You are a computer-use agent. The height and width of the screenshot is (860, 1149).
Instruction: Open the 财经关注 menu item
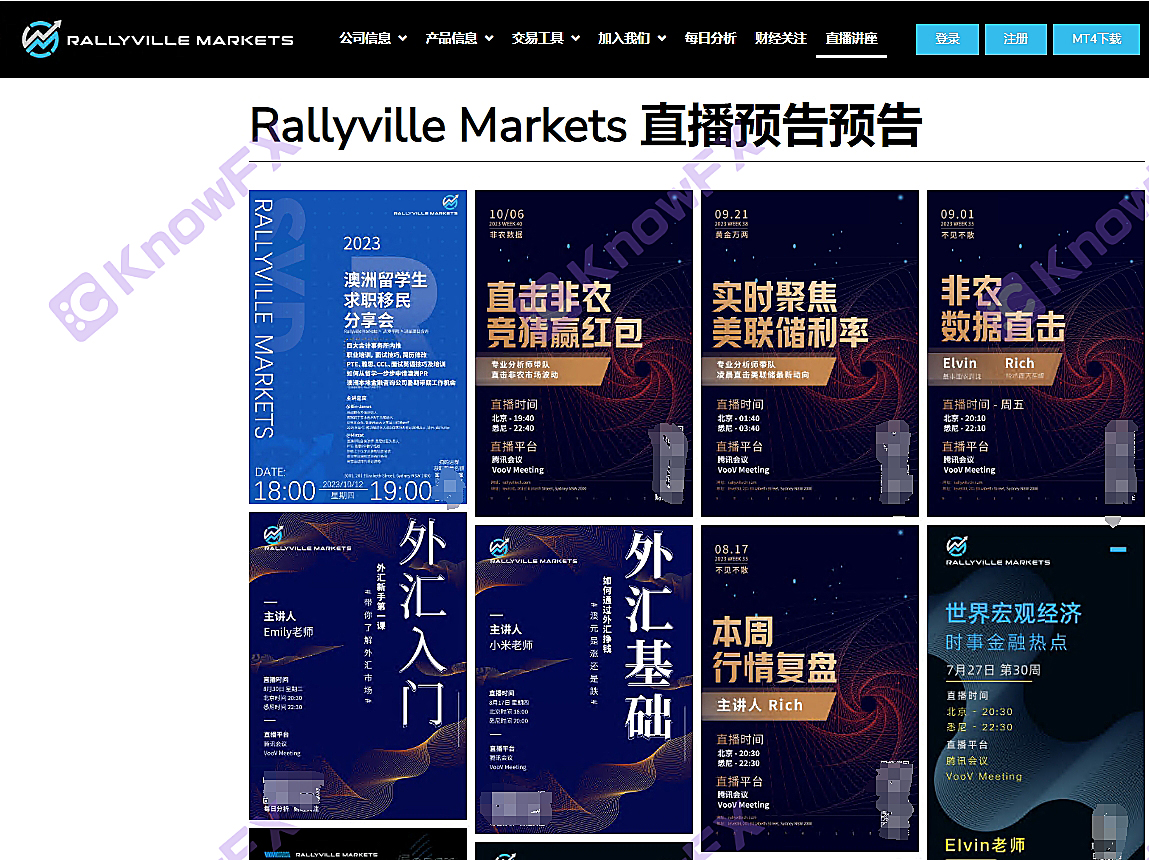780,38
